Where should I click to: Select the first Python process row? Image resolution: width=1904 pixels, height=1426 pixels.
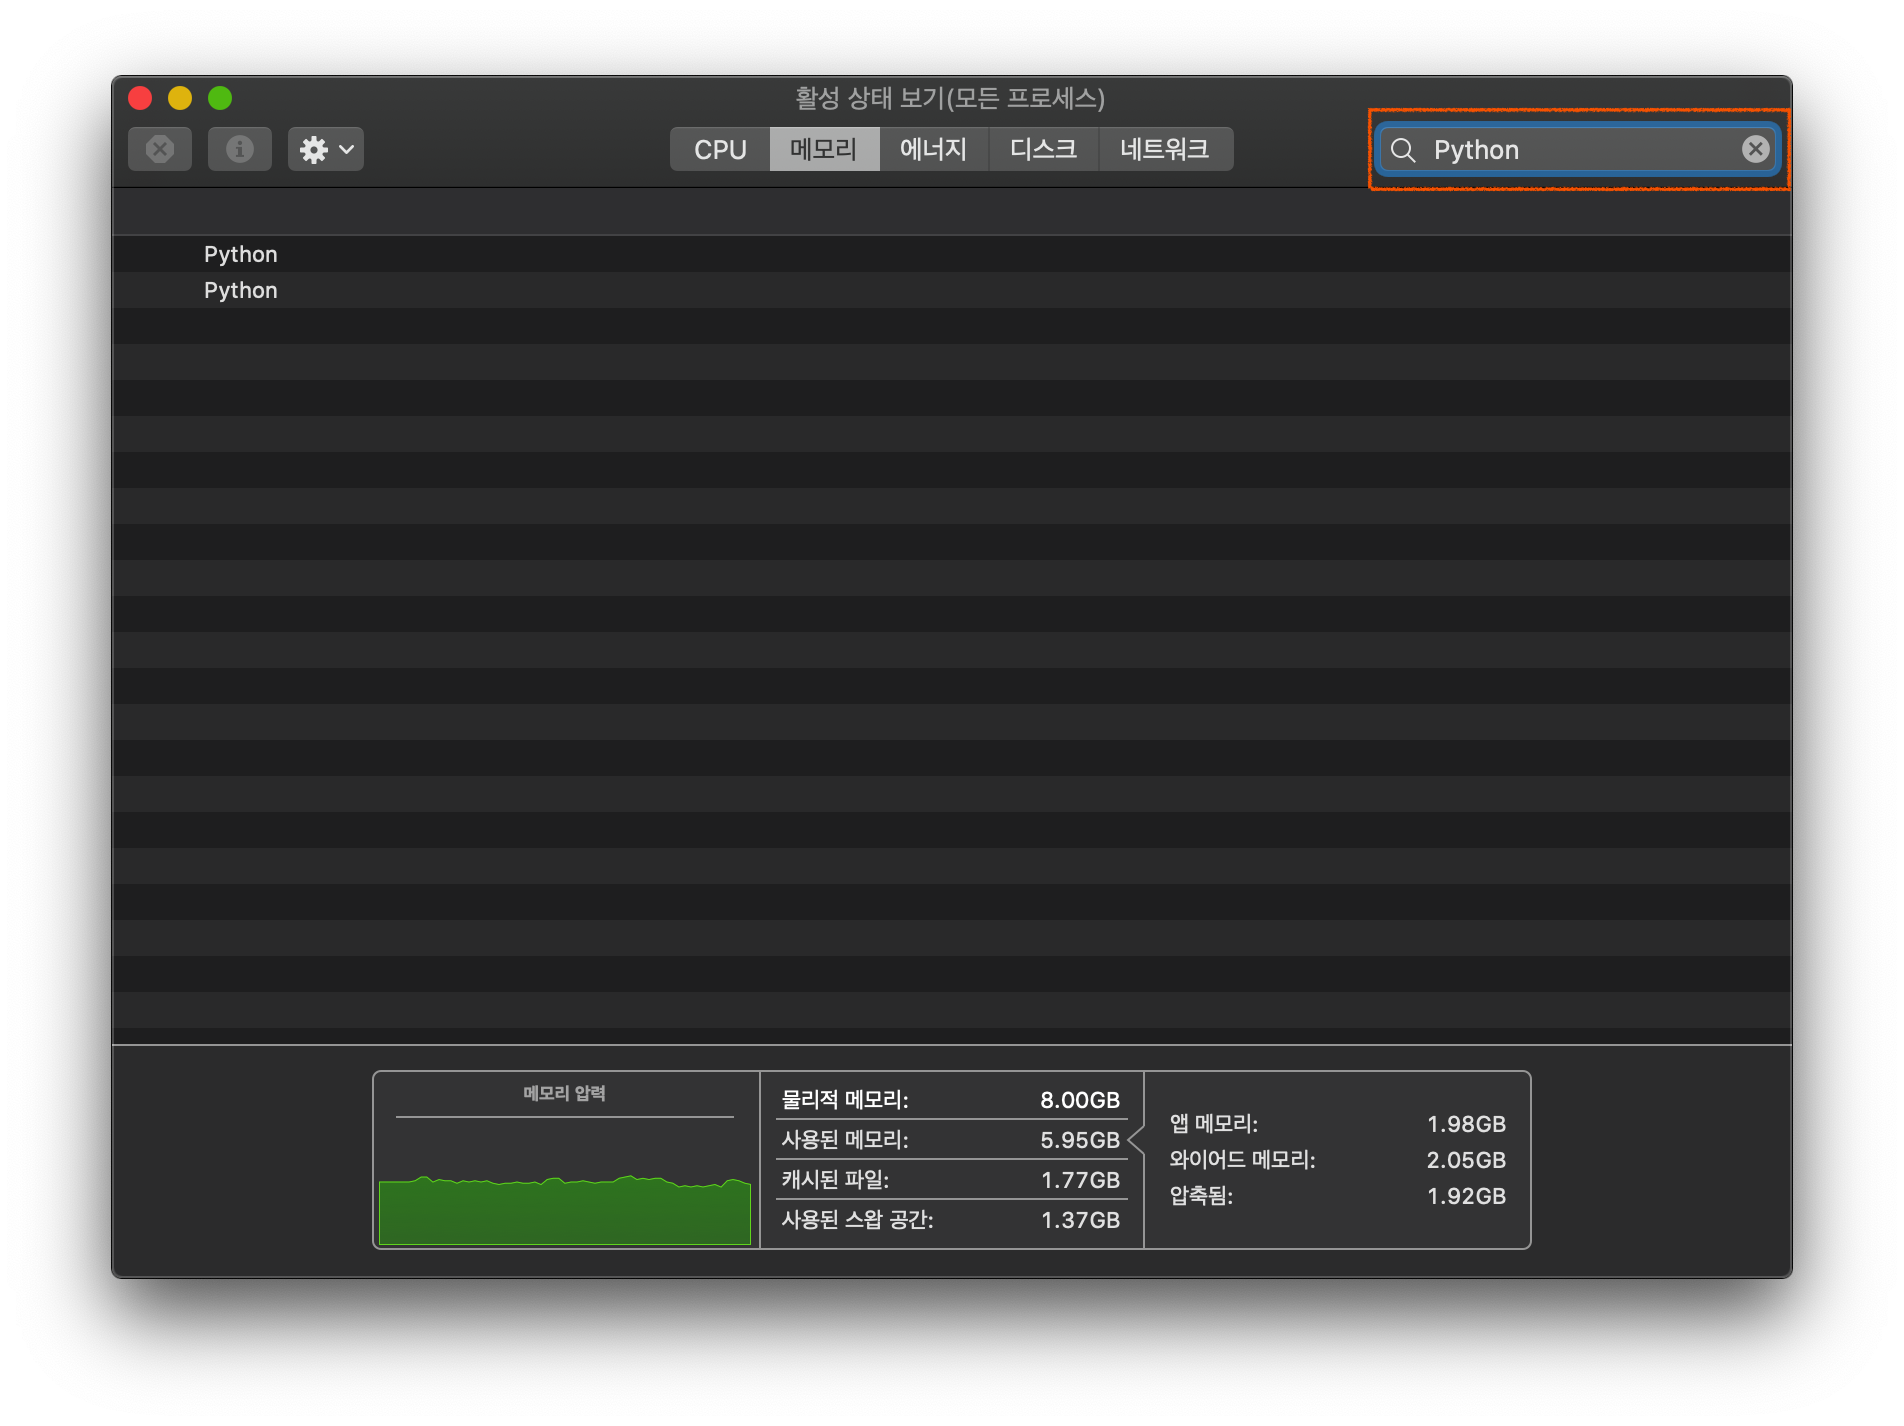[x=951, y=254]
